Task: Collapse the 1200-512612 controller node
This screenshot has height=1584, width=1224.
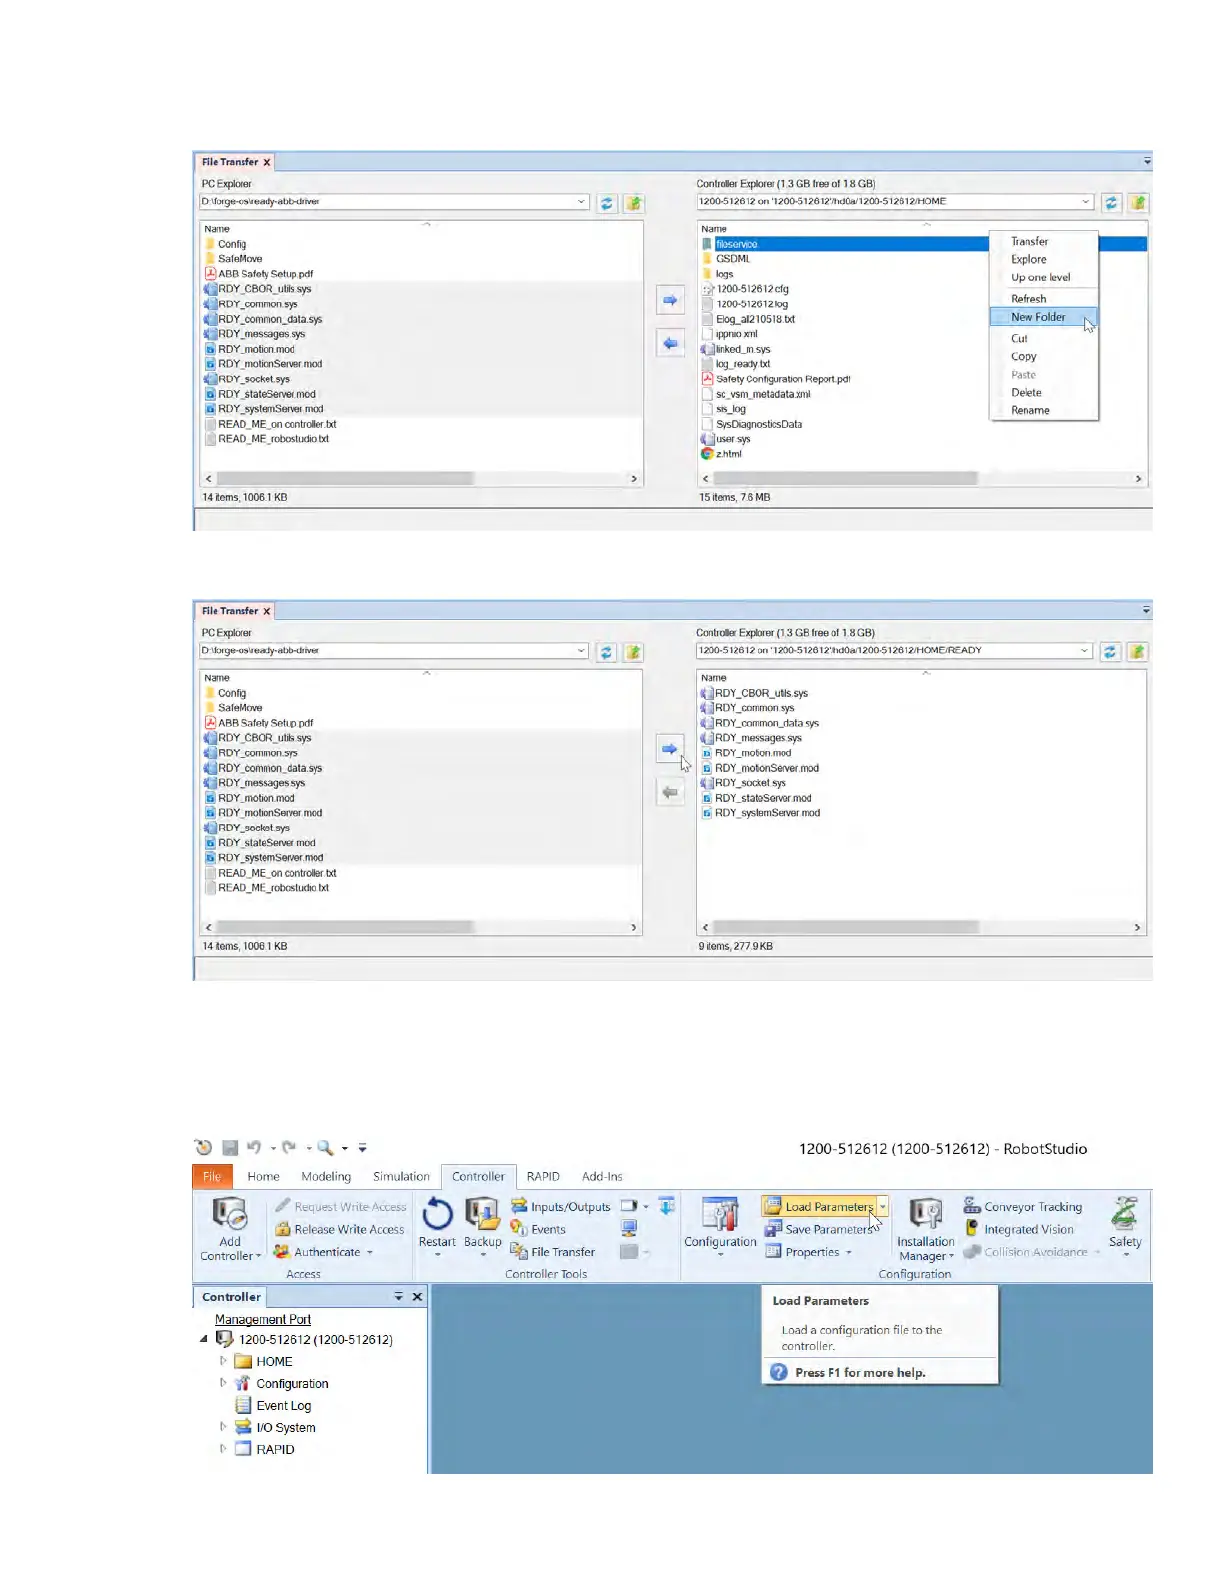Action: (204, 1339)
